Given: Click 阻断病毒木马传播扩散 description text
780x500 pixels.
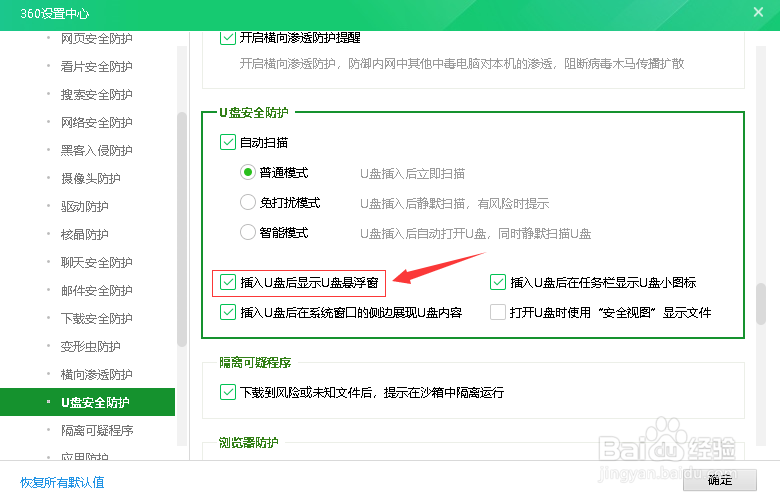Looking at the screenshot, I should (x=624, y=64).
